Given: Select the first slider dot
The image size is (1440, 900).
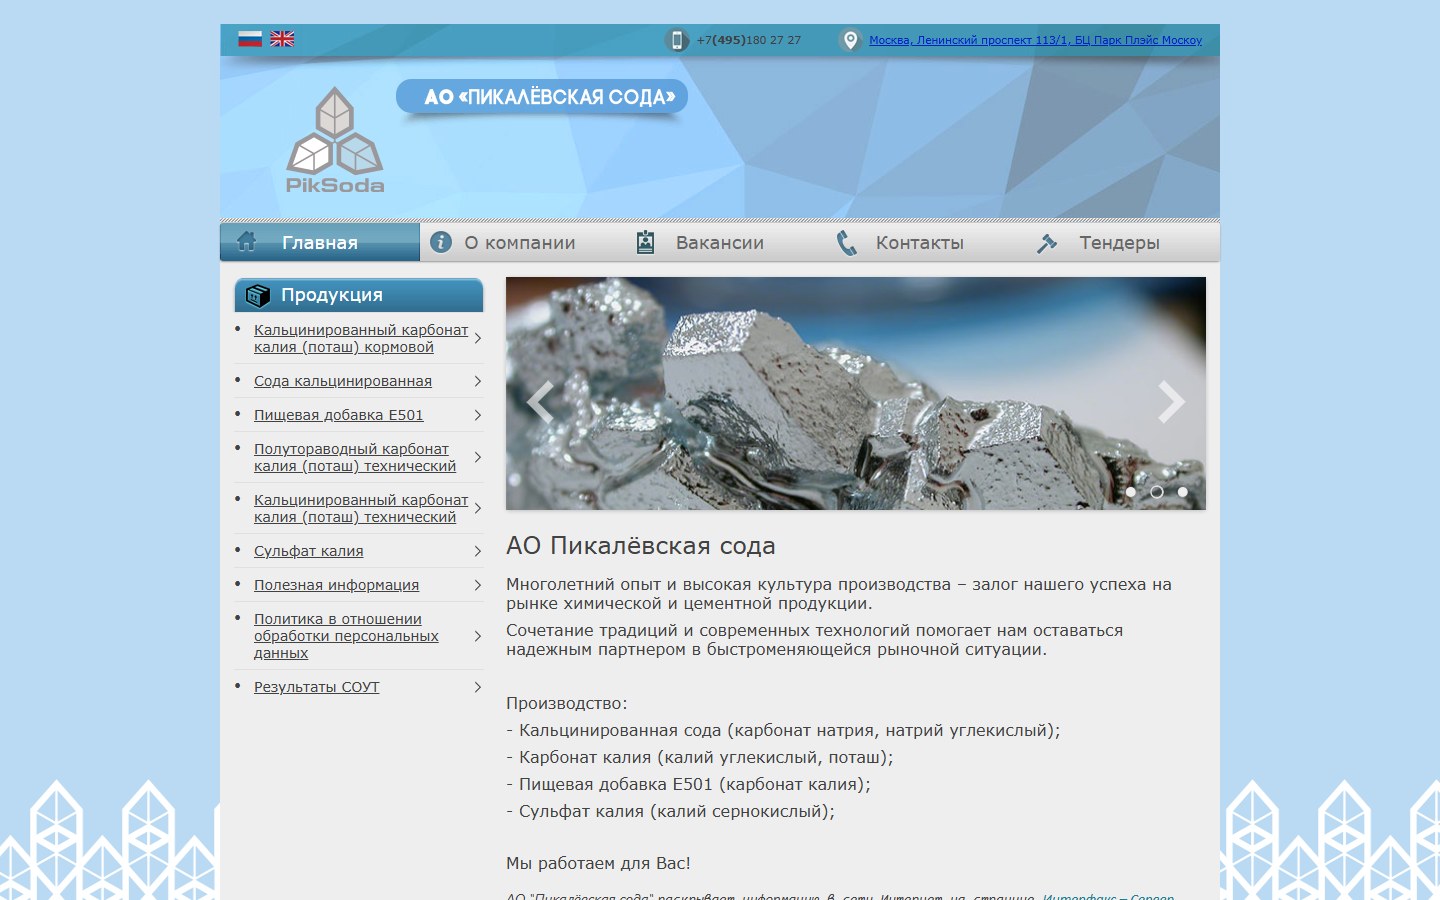Looking at the screenshot, I should click(1131, 492).
